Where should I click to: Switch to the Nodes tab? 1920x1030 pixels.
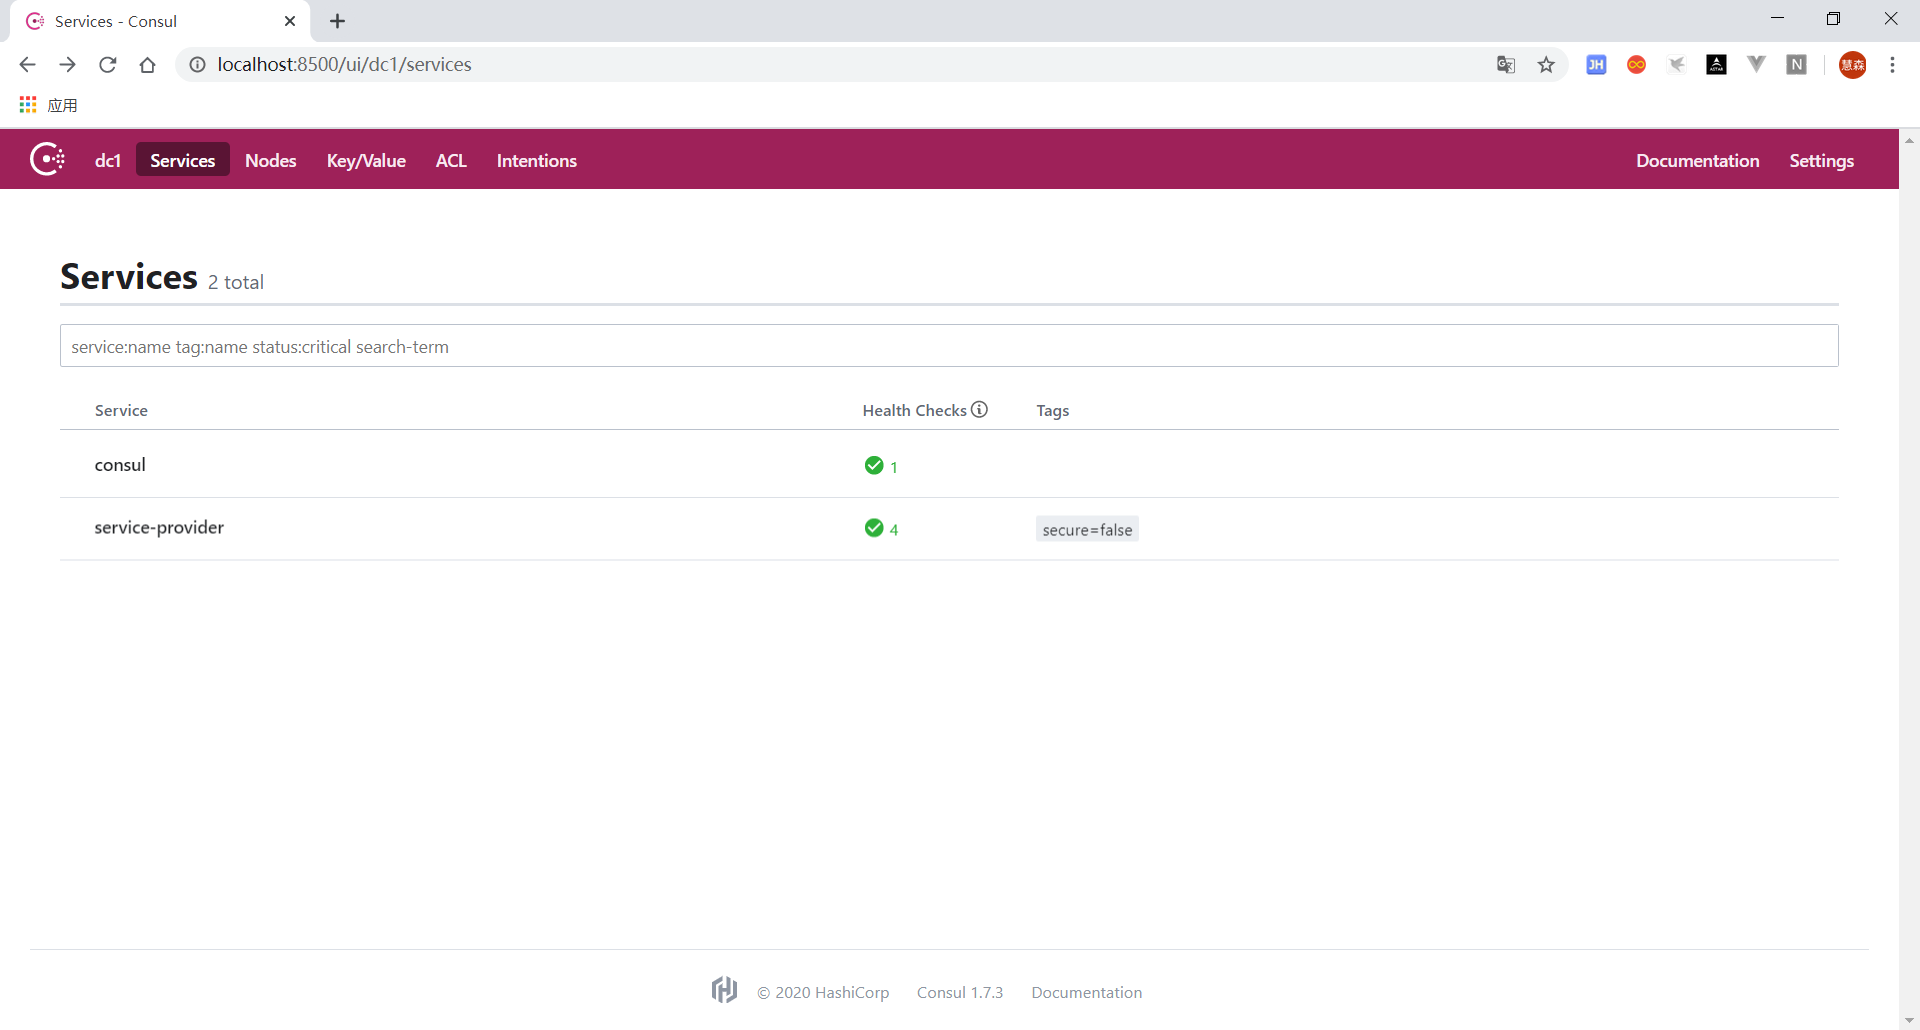pos(271,160)
